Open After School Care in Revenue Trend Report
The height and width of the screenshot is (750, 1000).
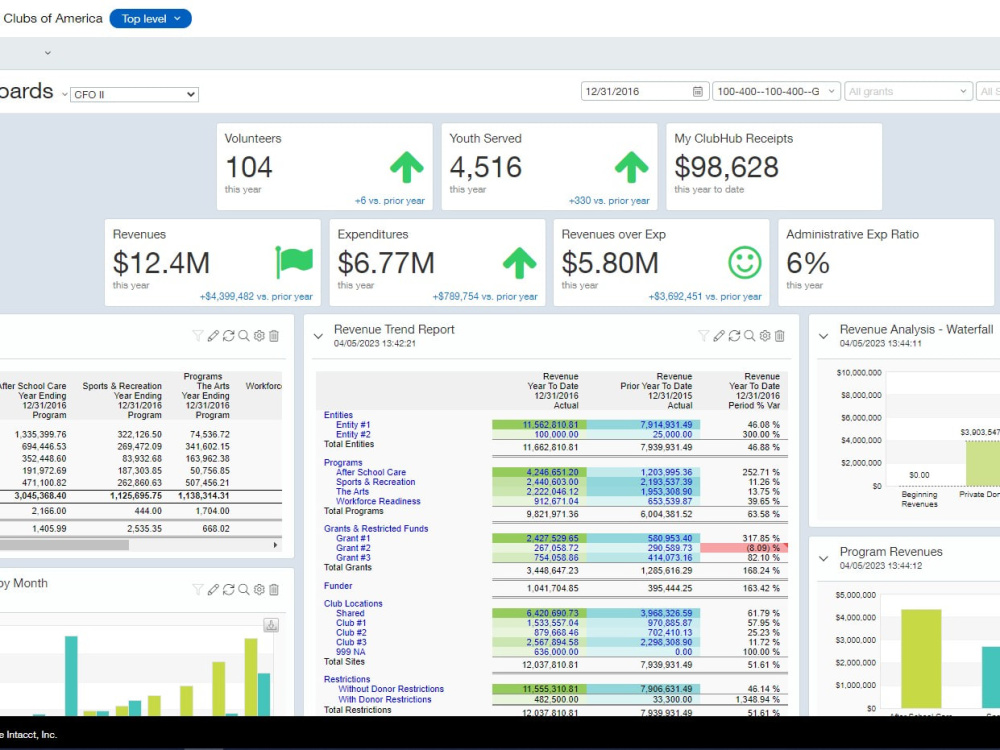coord(371,473)
